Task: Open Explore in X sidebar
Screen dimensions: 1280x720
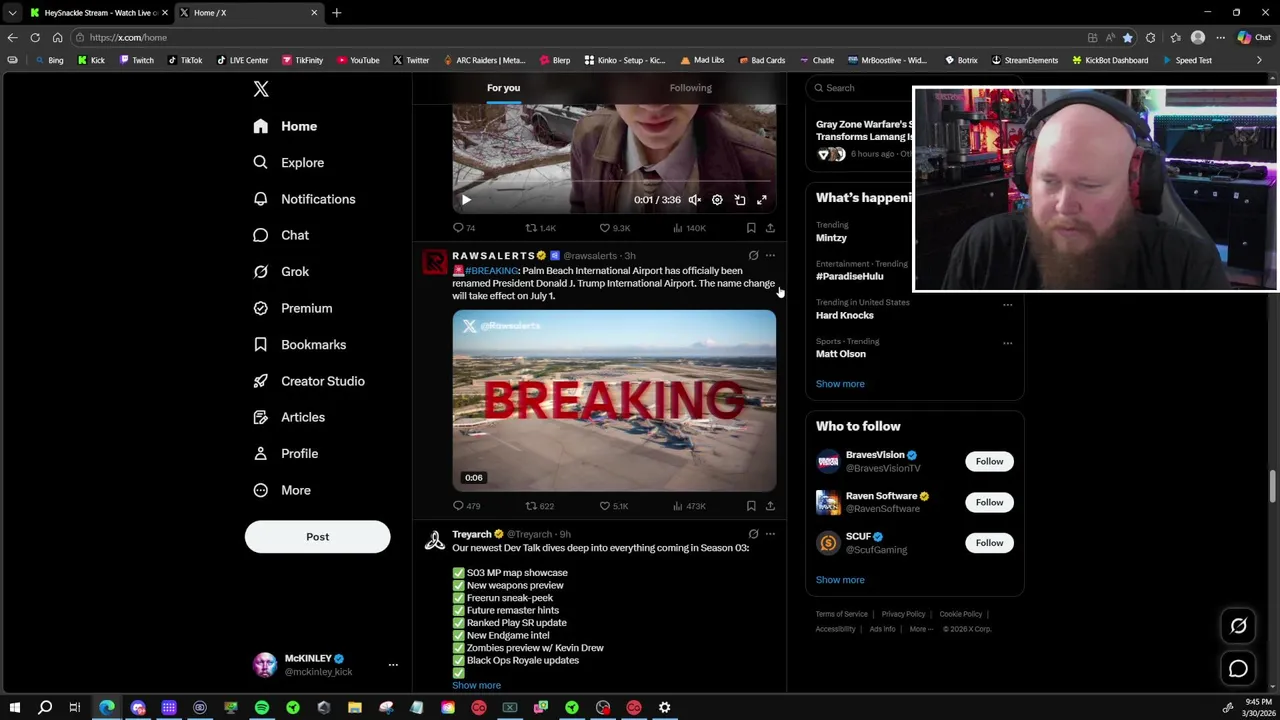Action: [289, 162]
